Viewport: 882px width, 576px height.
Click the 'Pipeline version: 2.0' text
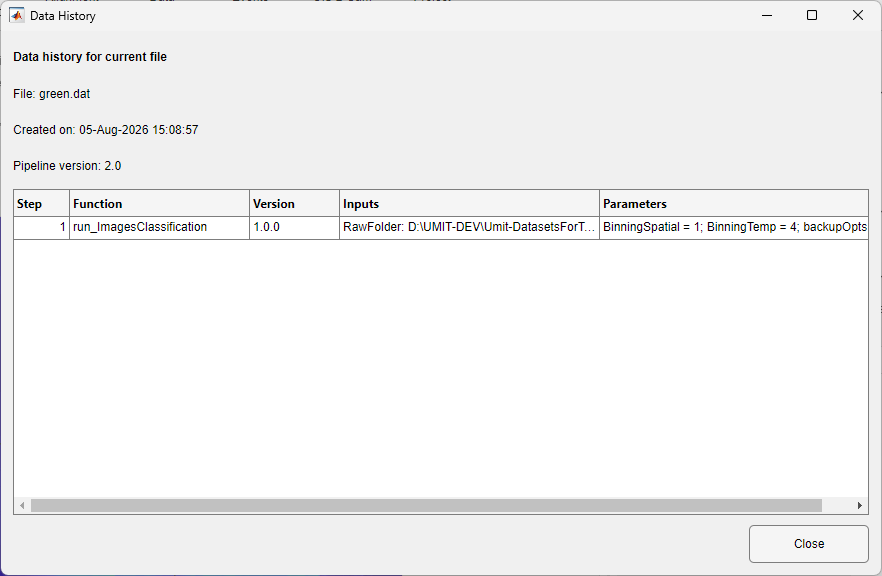pos(67,166)
